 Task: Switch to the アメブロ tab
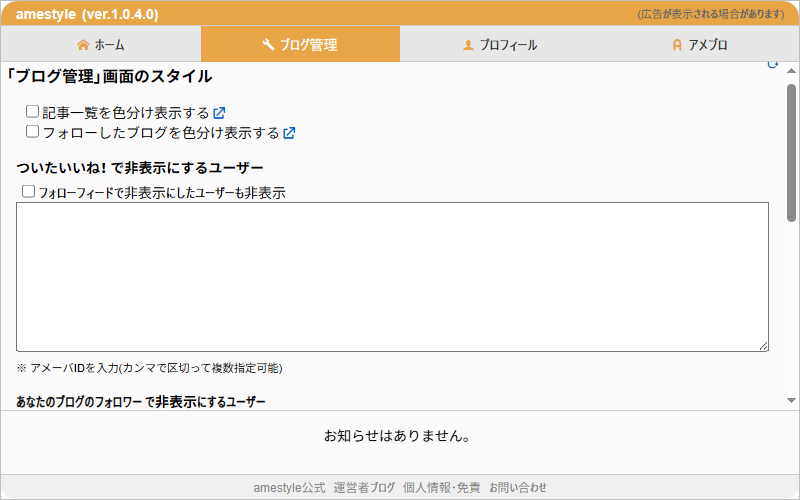[700, 45]
